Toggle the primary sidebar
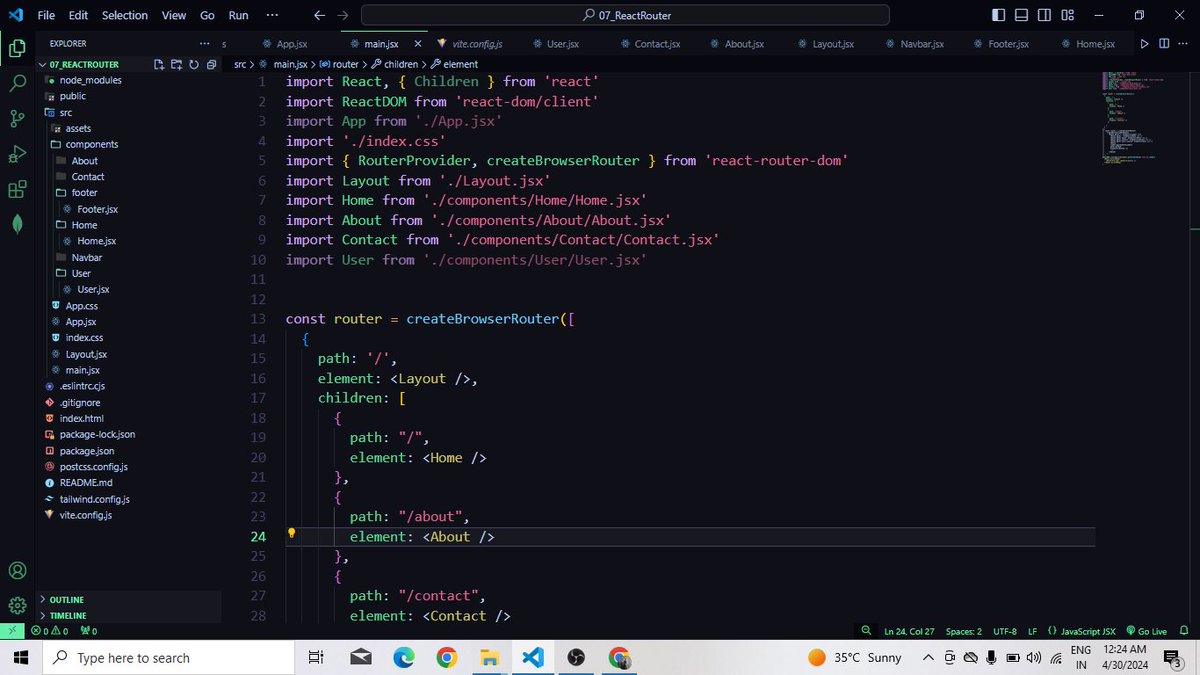 click(x=999, y=14)
